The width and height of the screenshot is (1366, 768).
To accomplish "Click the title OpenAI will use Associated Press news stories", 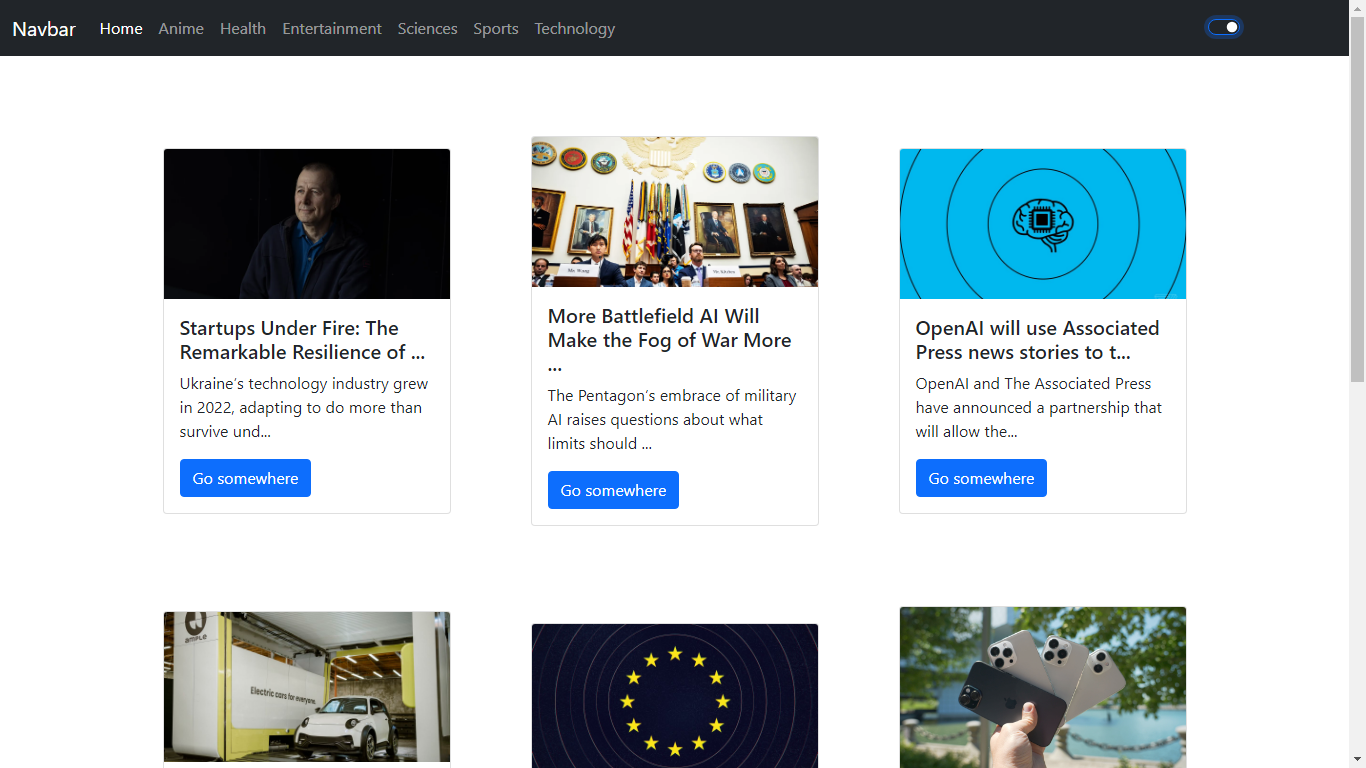I will (x=1038, y=340).
